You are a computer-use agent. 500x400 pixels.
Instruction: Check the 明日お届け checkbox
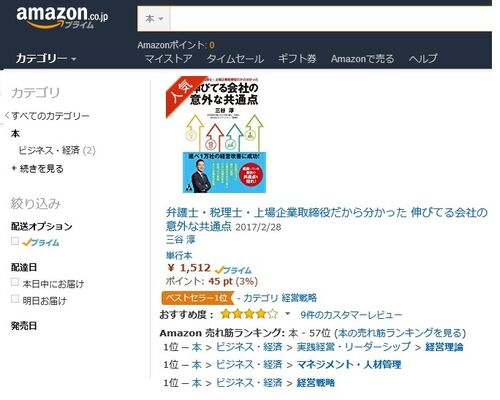15,299
